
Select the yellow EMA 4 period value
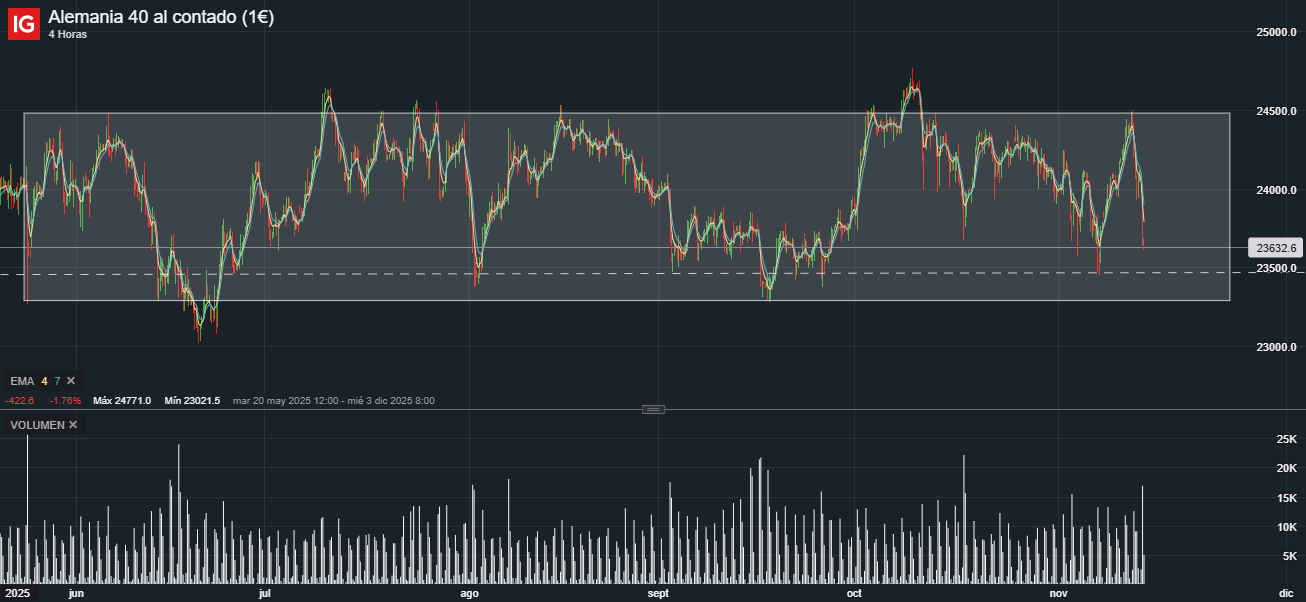[x=44, y=381]
